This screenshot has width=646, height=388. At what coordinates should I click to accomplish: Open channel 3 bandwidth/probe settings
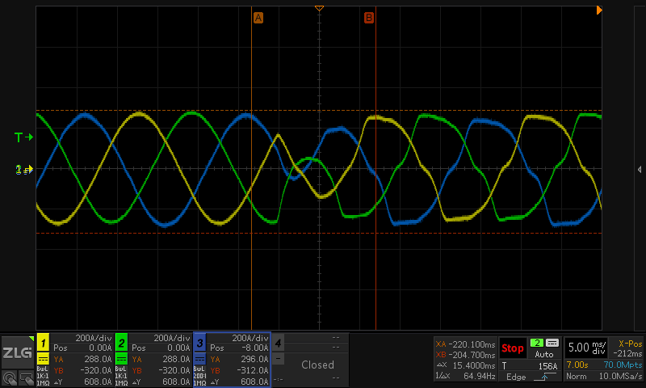(200, 376)
